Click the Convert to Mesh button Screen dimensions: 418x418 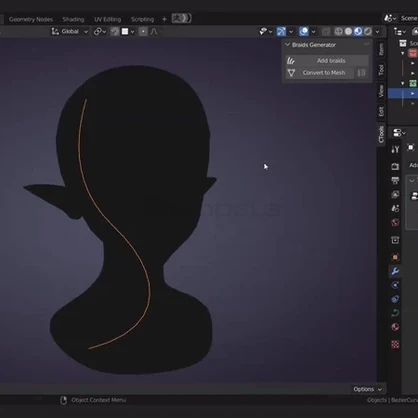[x=319, y=73]
